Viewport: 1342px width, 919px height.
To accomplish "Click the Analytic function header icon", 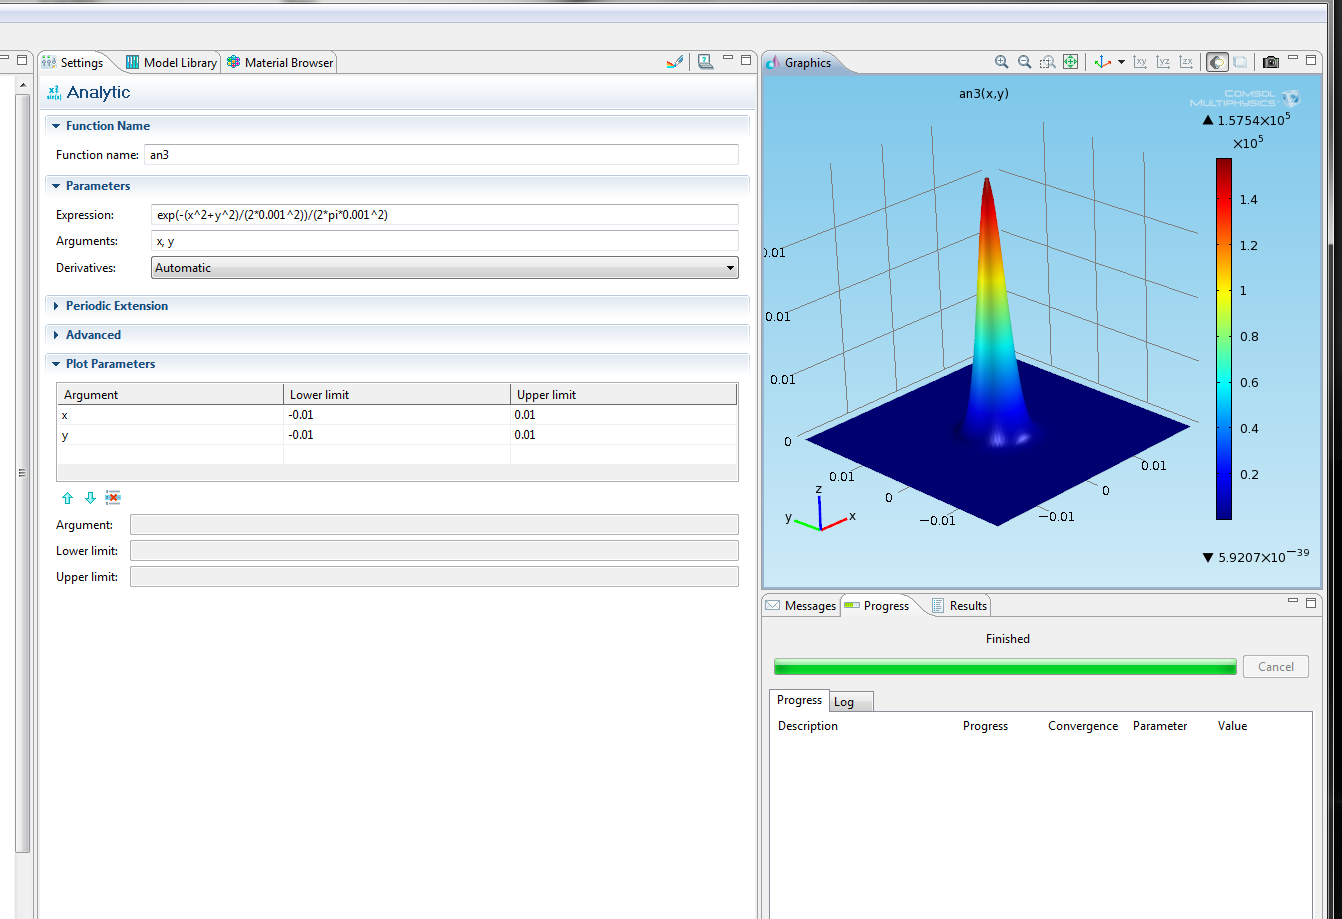I will click(54, 92).
